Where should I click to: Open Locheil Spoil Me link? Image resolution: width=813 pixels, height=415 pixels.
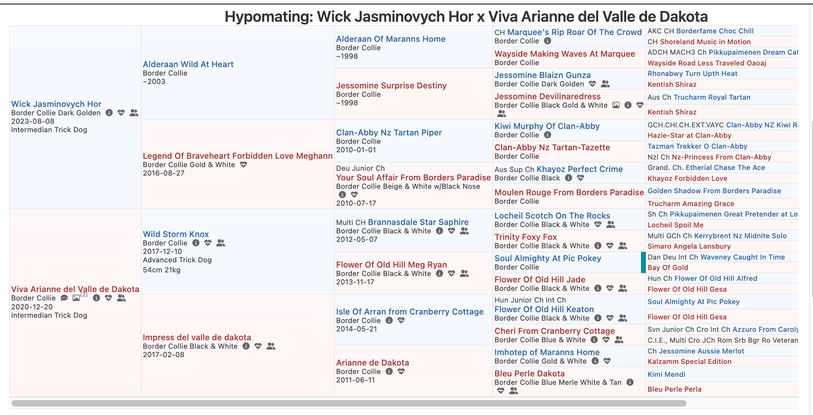(676, 225)
